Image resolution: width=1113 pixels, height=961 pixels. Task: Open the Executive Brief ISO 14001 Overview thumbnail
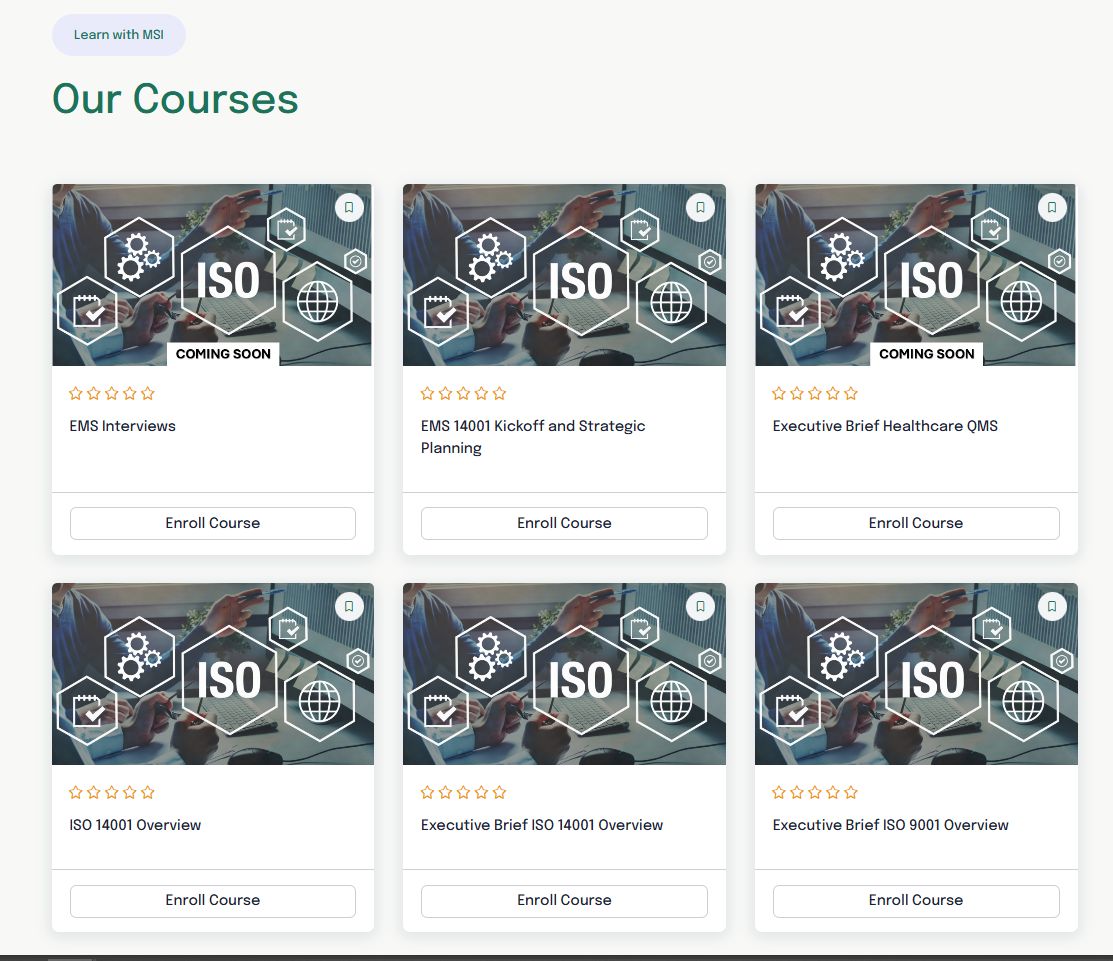click(564, 674)
